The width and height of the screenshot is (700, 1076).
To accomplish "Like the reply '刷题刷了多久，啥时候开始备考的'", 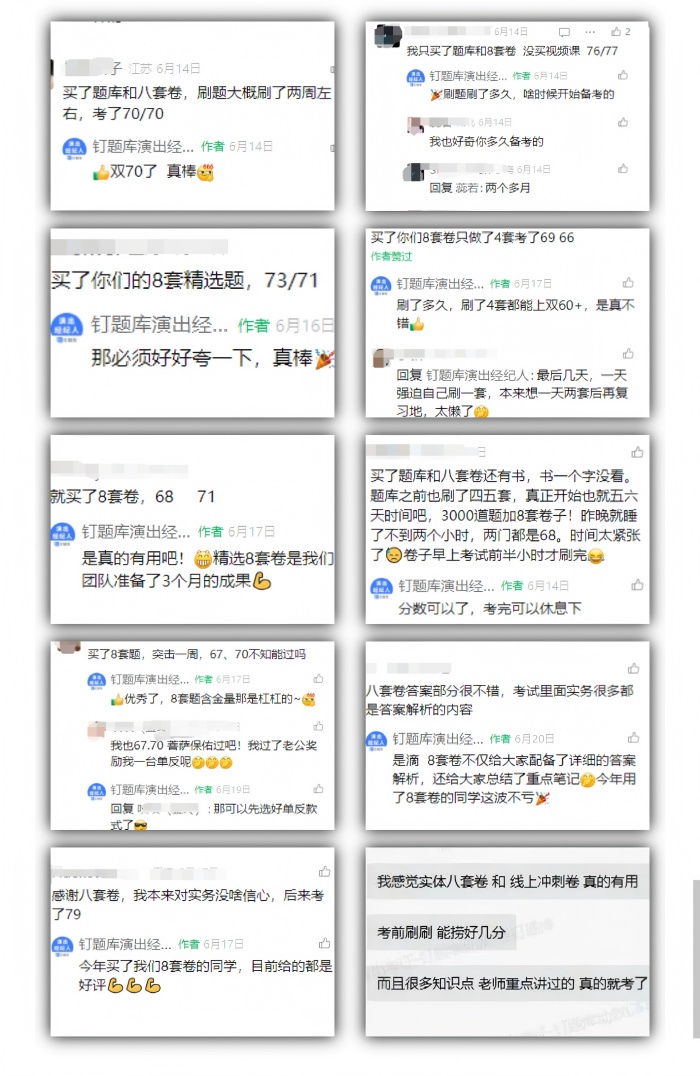I will [622, 75].
